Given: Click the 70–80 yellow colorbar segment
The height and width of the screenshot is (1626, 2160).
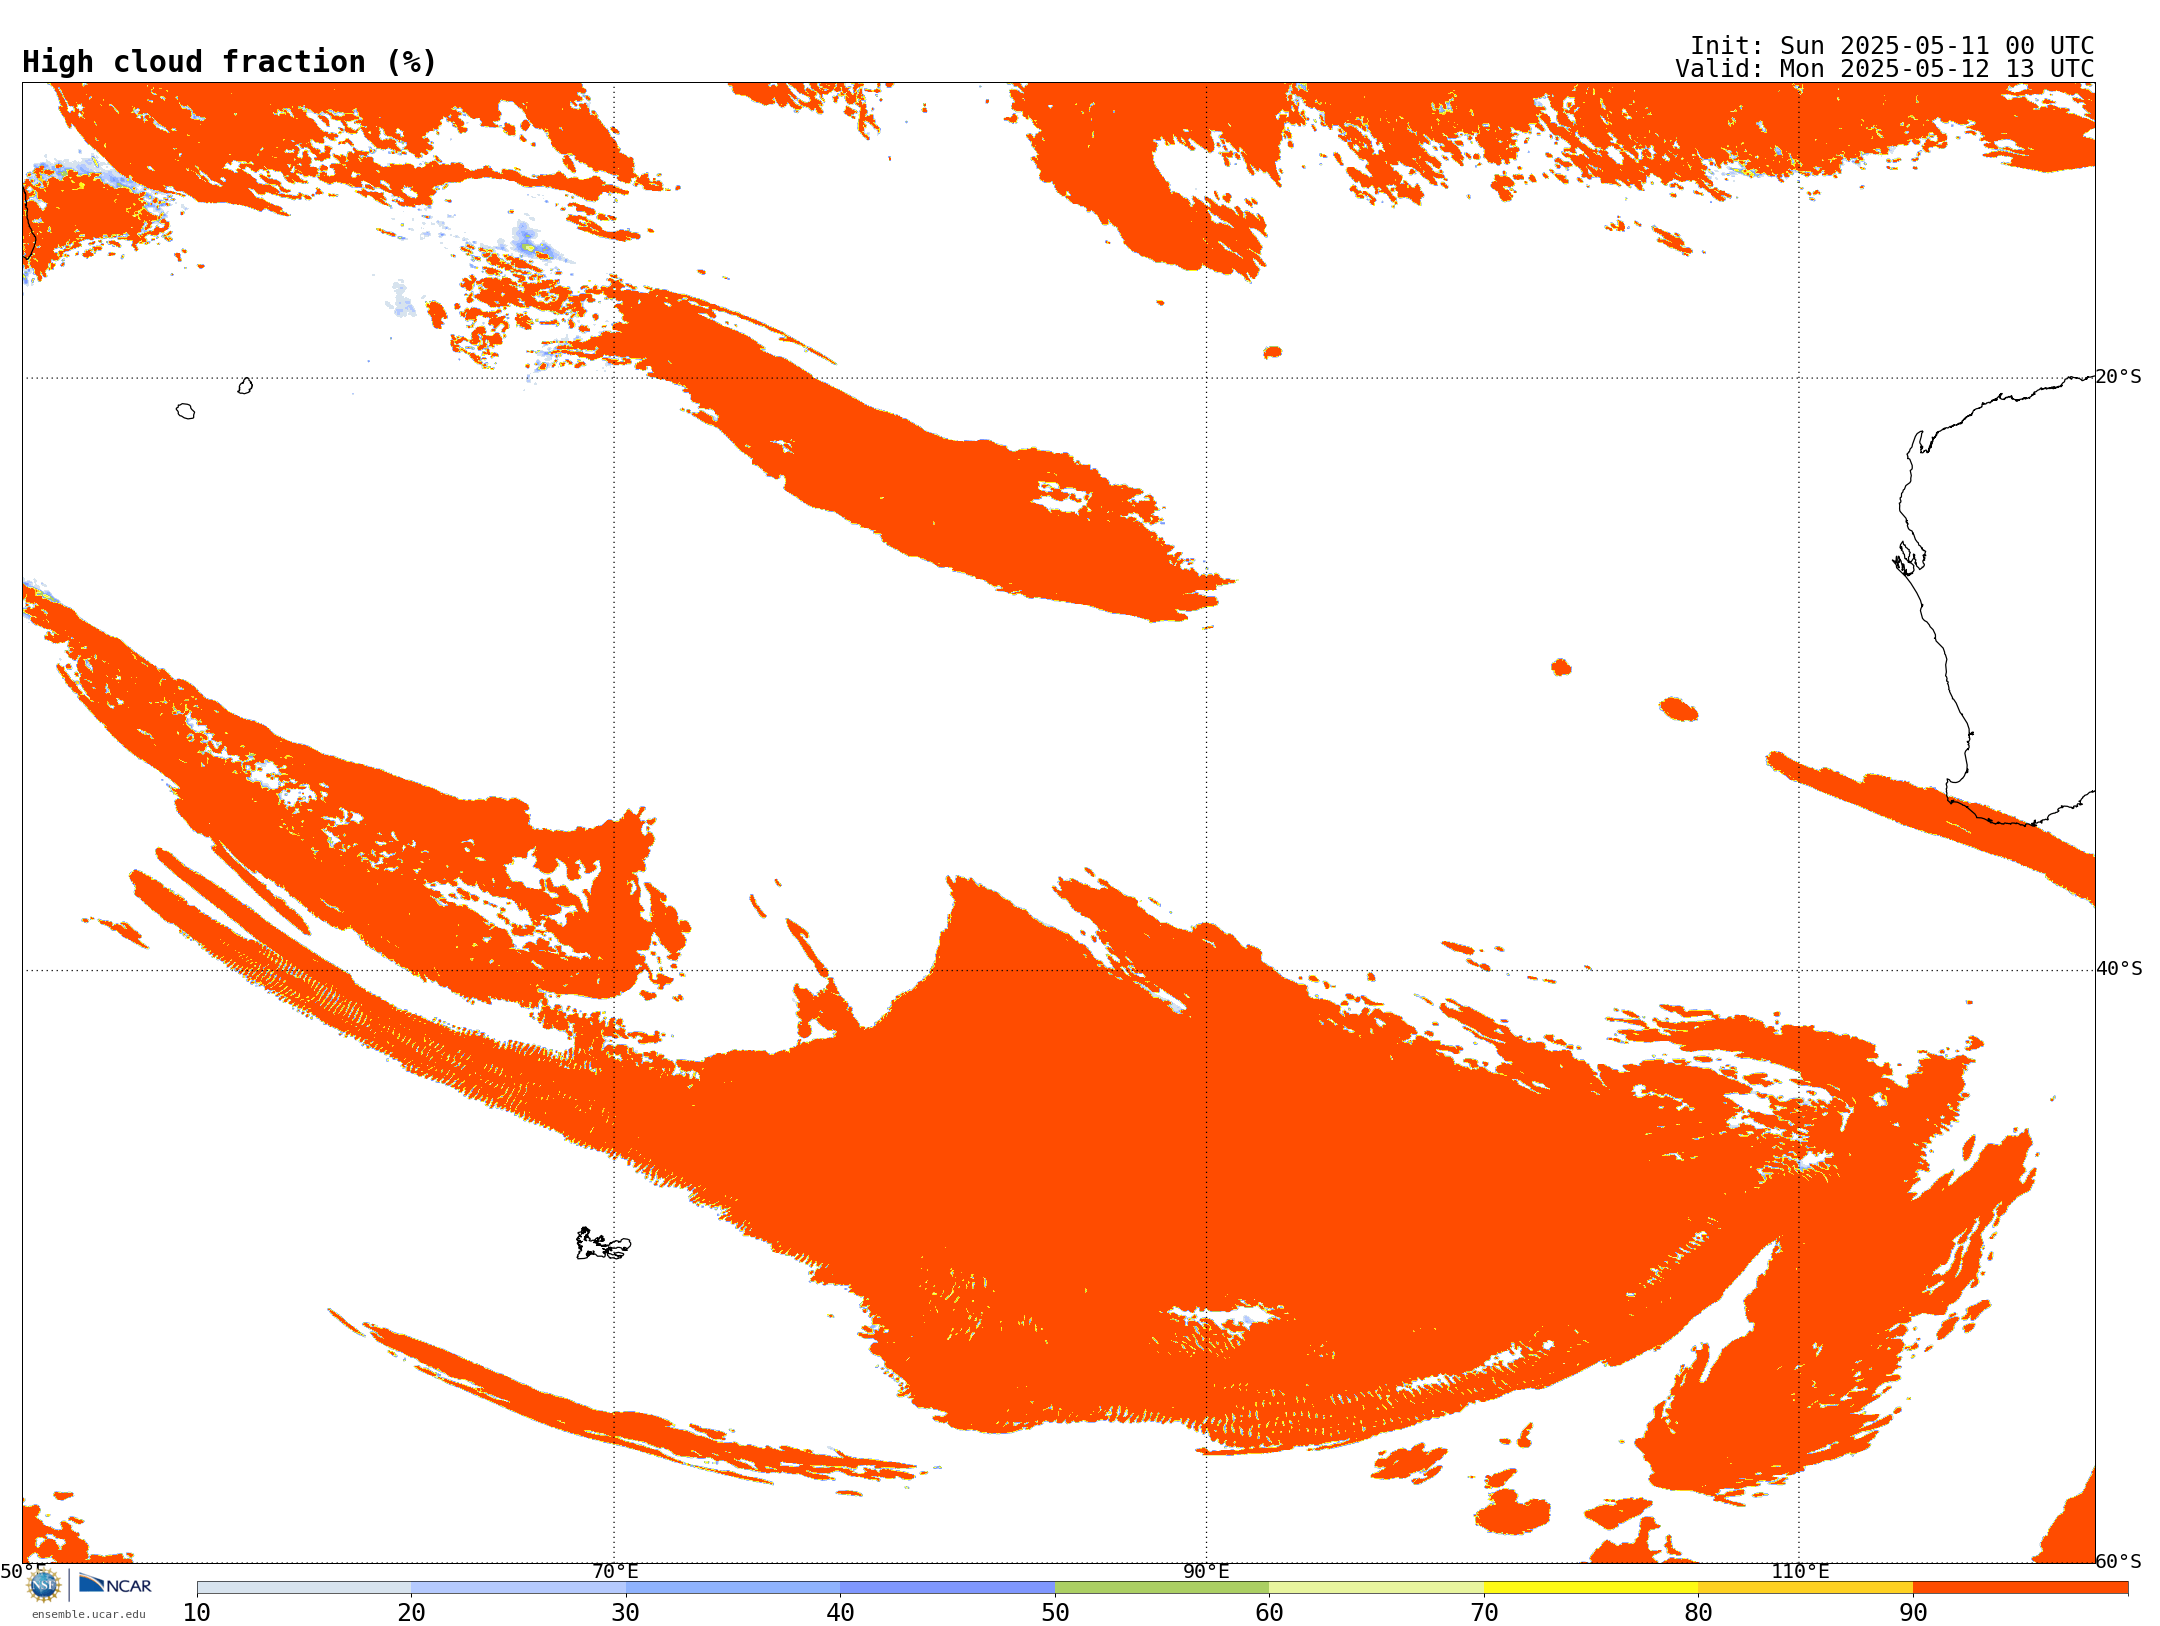Looking at the screenshot, I should [1591, 1588].
